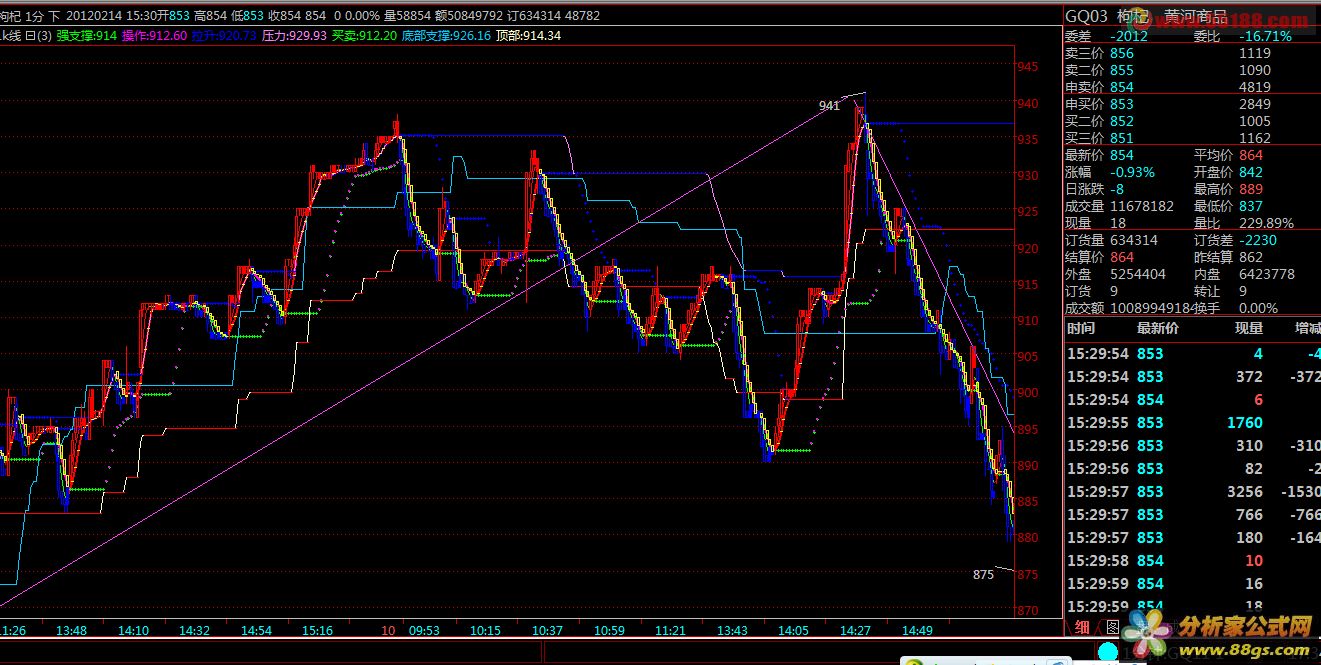
Task: Click the 涨幅 -0.93% value
Action: tap(1132, 172)
